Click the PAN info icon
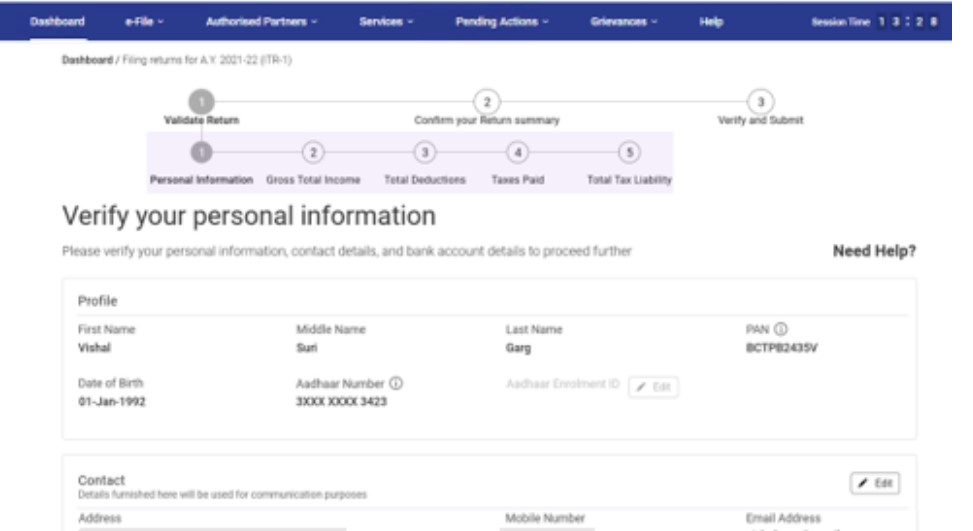973x531 pixels. click(x=781, y=329)
